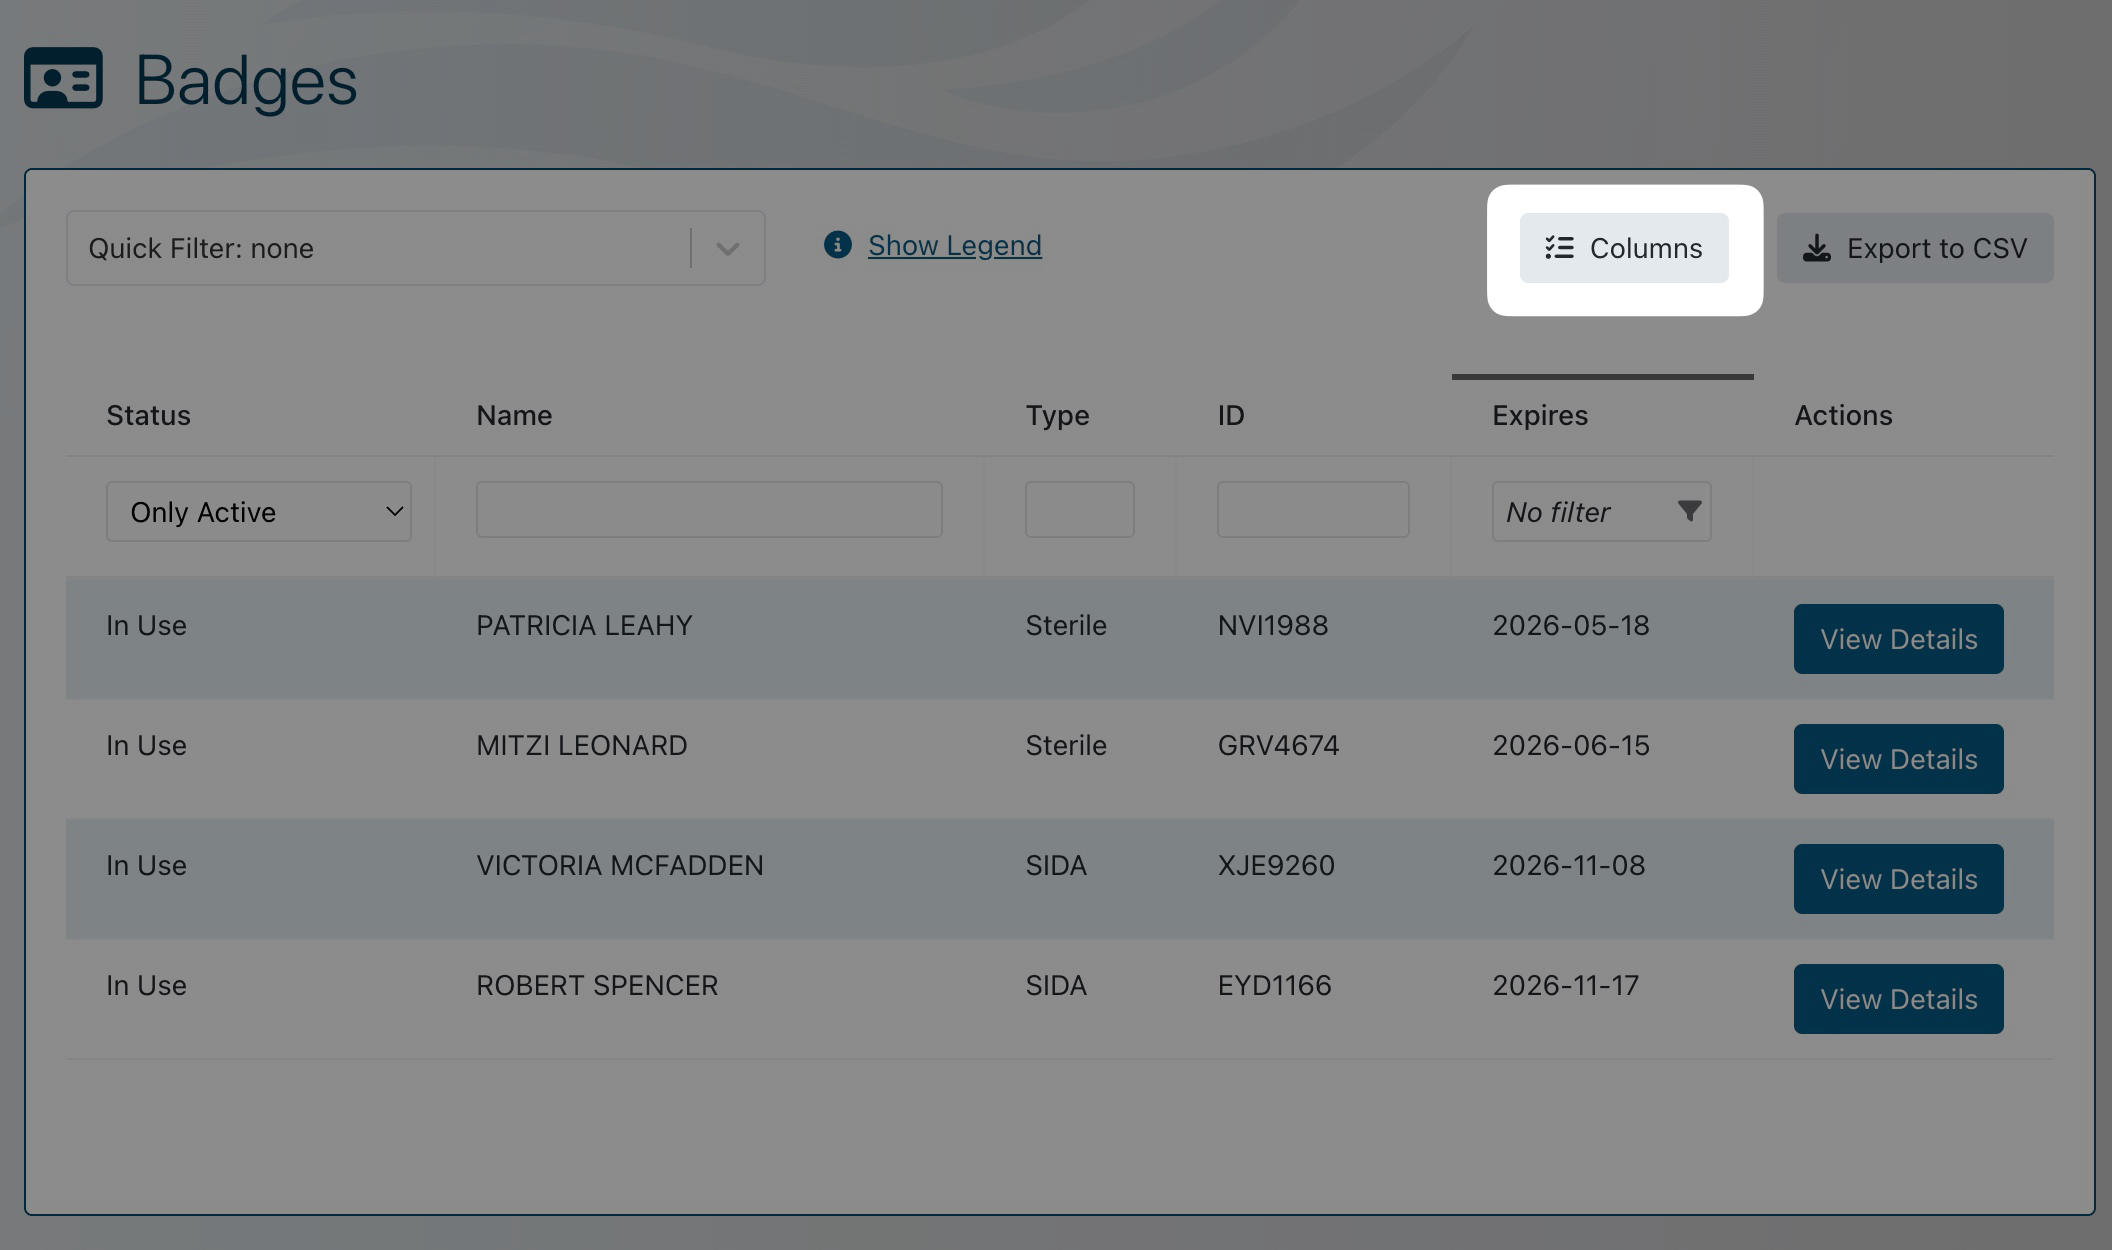Sort by the Expires column header
This screenshot has width=2112, height=1250.
[x=1539, y=415]
